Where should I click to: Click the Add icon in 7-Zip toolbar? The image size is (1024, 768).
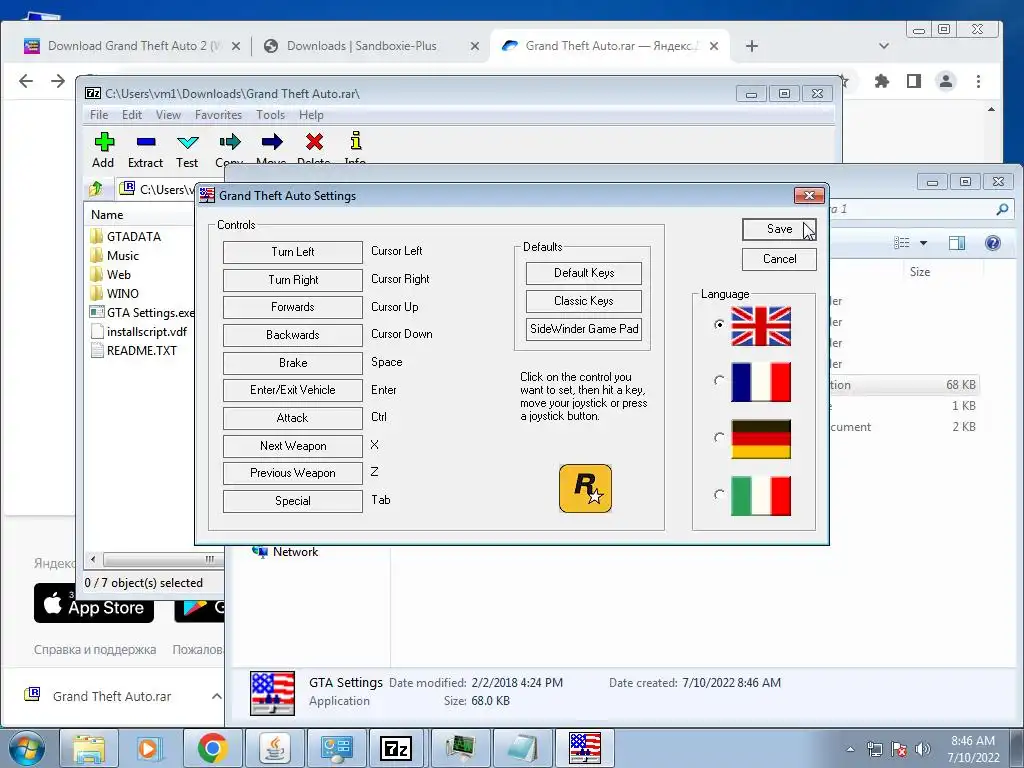coord(104,142)
